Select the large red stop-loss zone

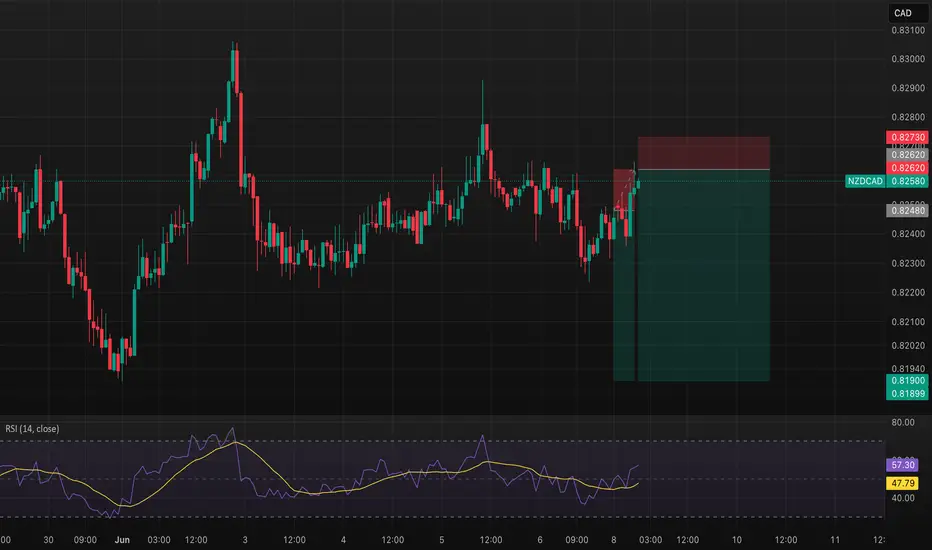coord(704,153)
